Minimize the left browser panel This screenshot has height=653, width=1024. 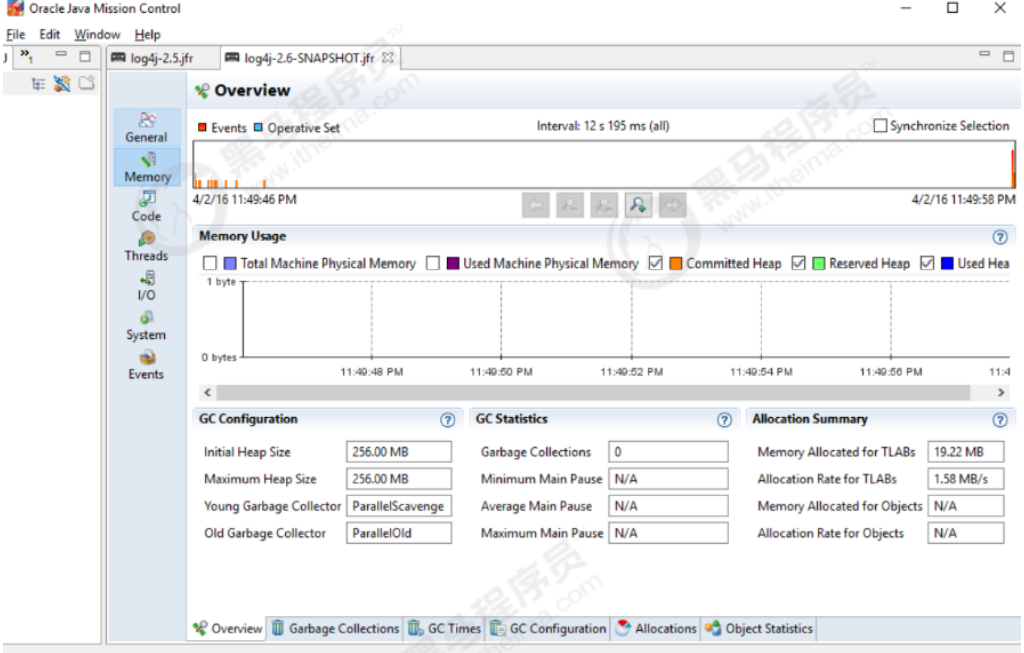(61, 55)
